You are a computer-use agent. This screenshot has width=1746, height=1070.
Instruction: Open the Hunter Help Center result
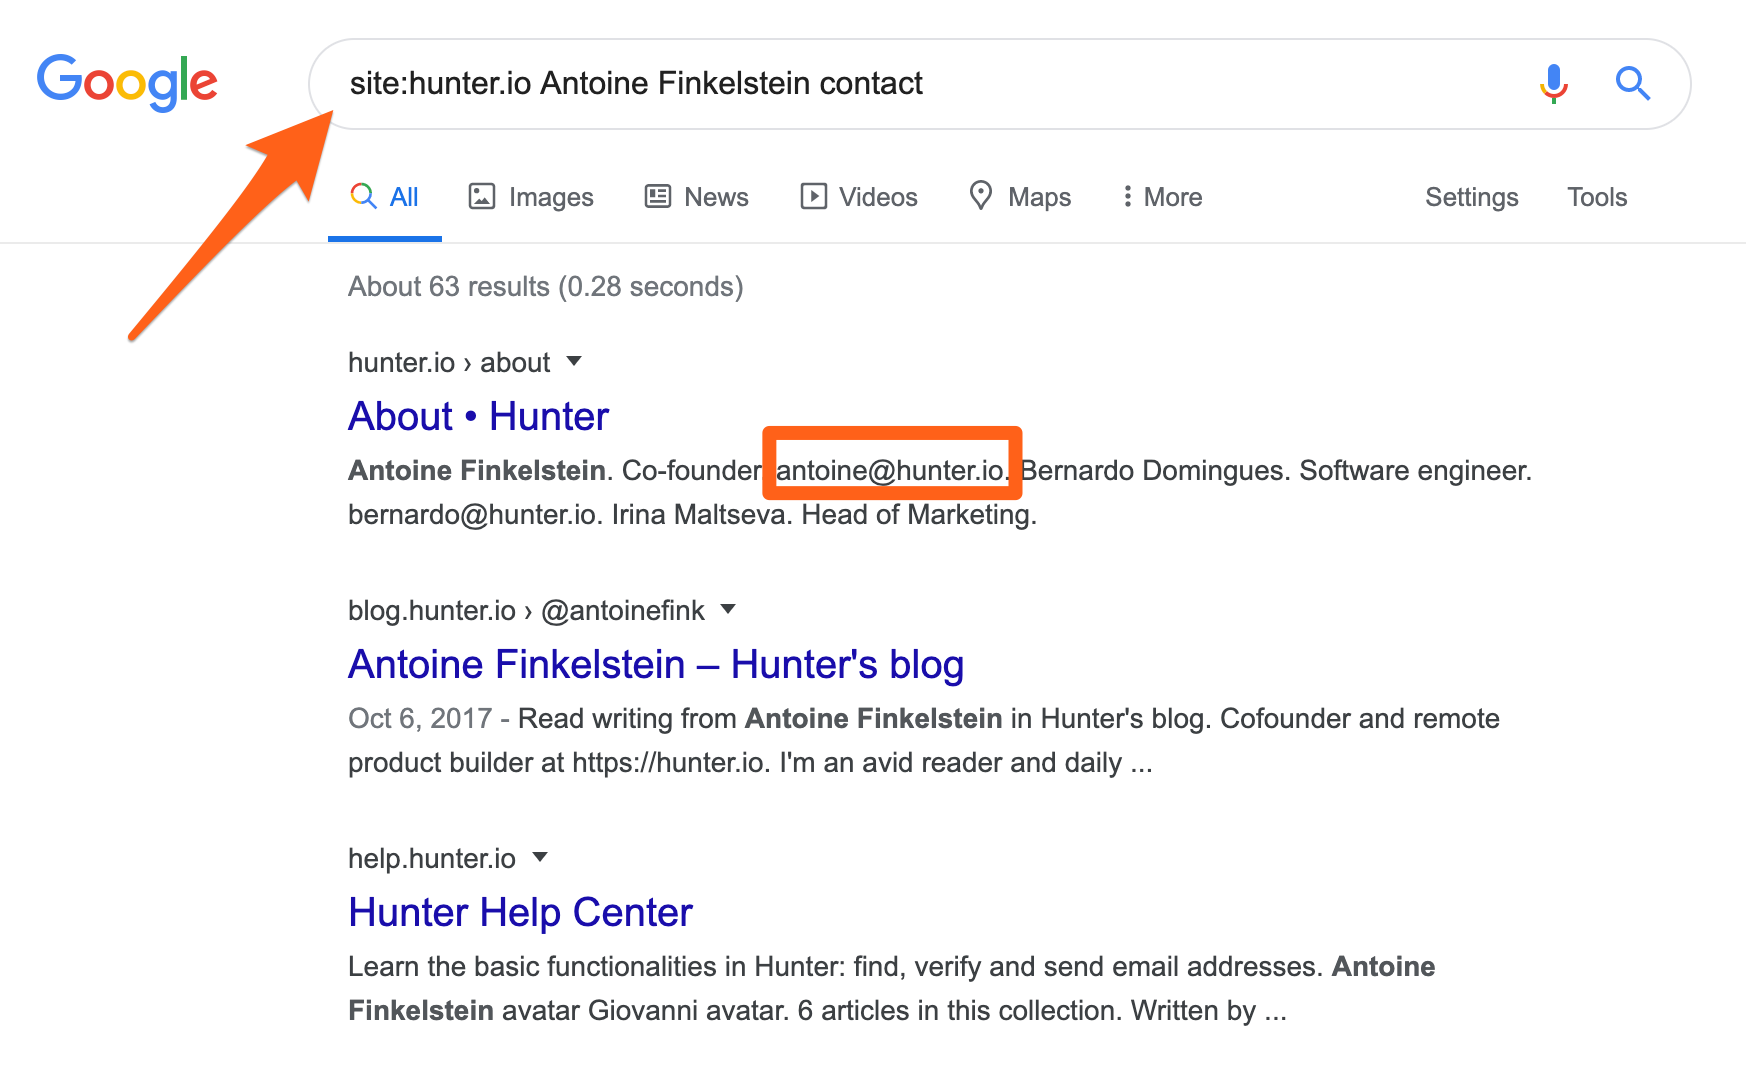click(x=520, y=912)
